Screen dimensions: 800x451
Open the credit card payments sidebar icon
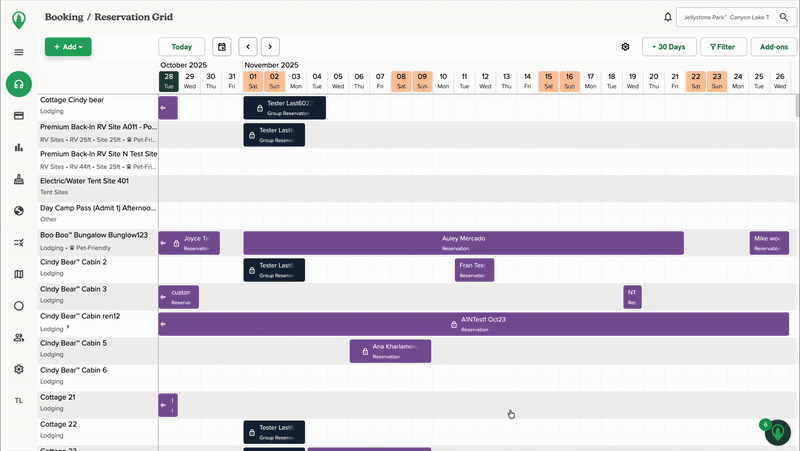pos(18,116)
